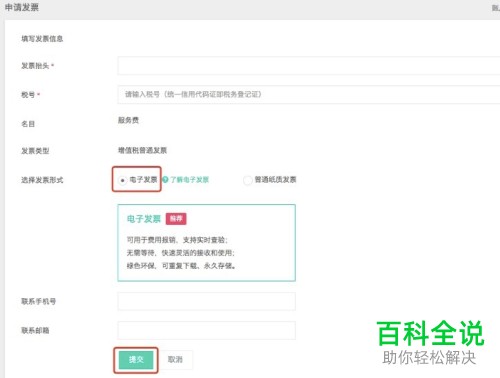Viewport: 500px width, 378px height.
Task: Click the 发票类型 label
Action: (x=35, y=151)
